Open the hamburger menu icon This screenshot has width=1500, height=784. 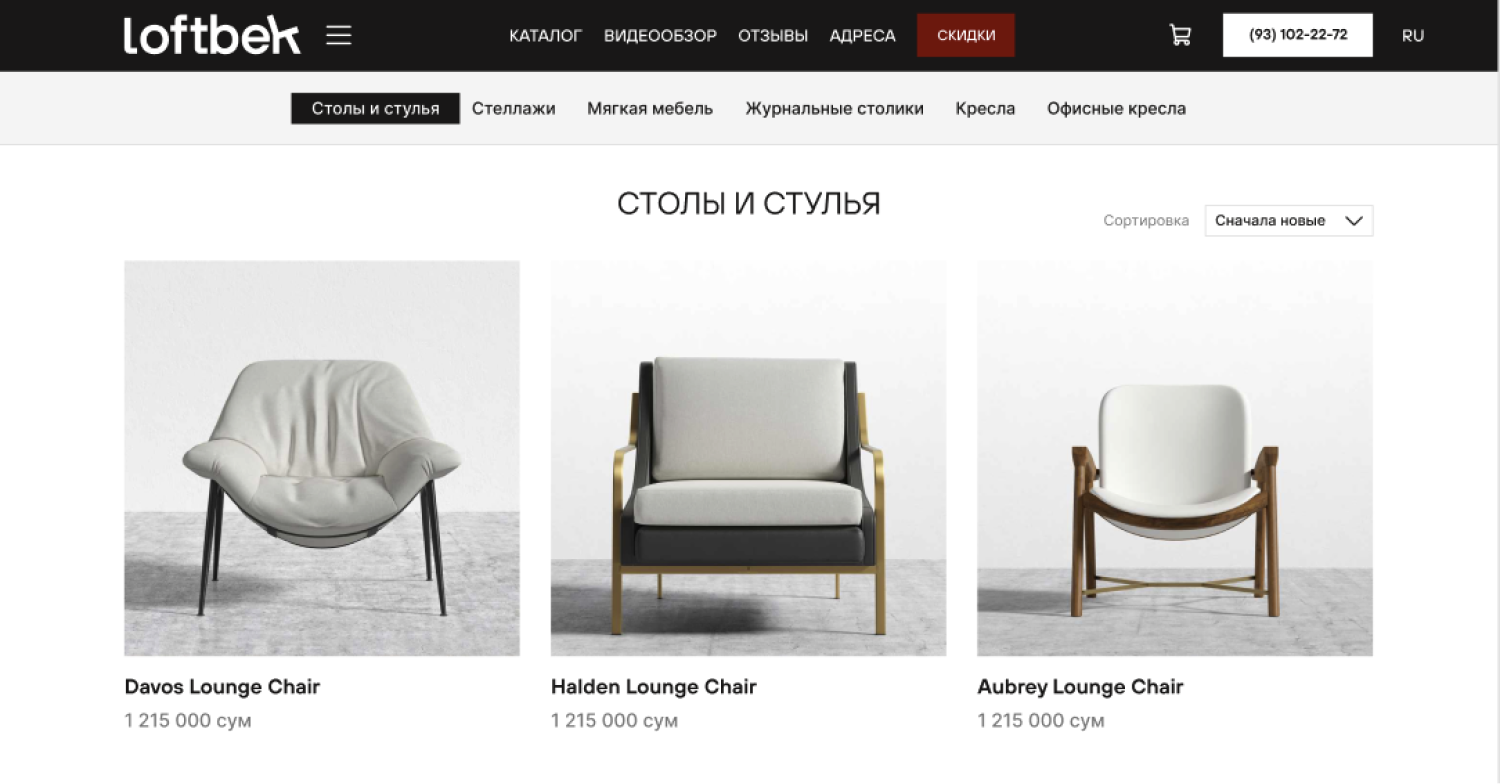(x=339, y=35)
